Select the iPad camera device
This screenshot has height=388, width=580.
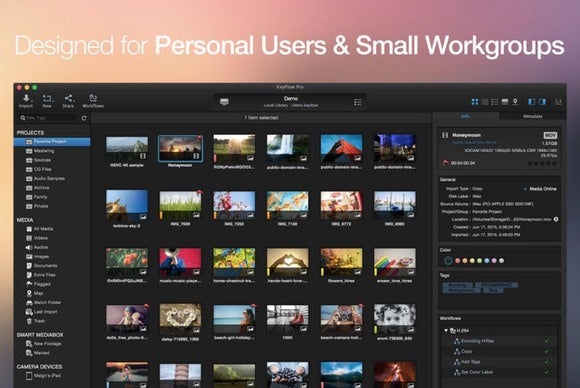coord(48,376)
